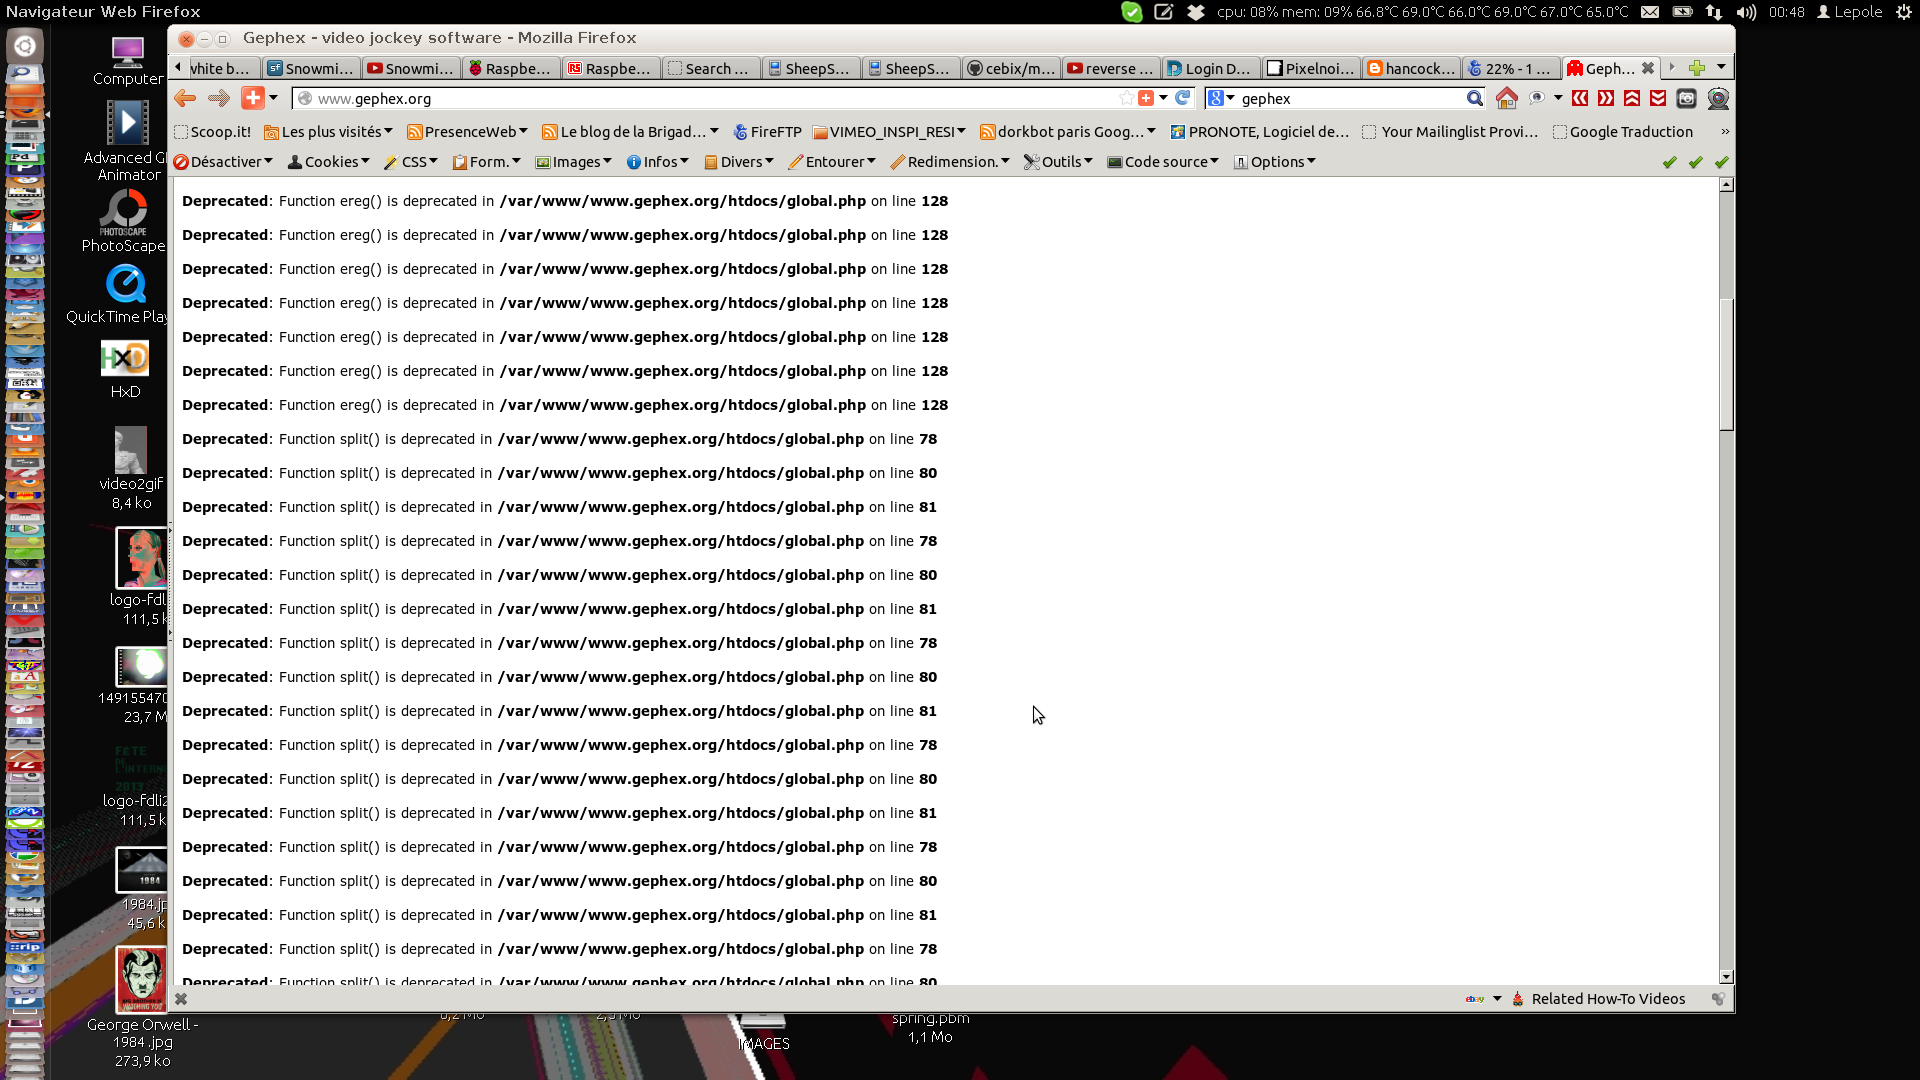The height and width of the screenshot is (1080, 1920).
Task: Open a new tab with green plus
Action: (x=1696, y=68)
